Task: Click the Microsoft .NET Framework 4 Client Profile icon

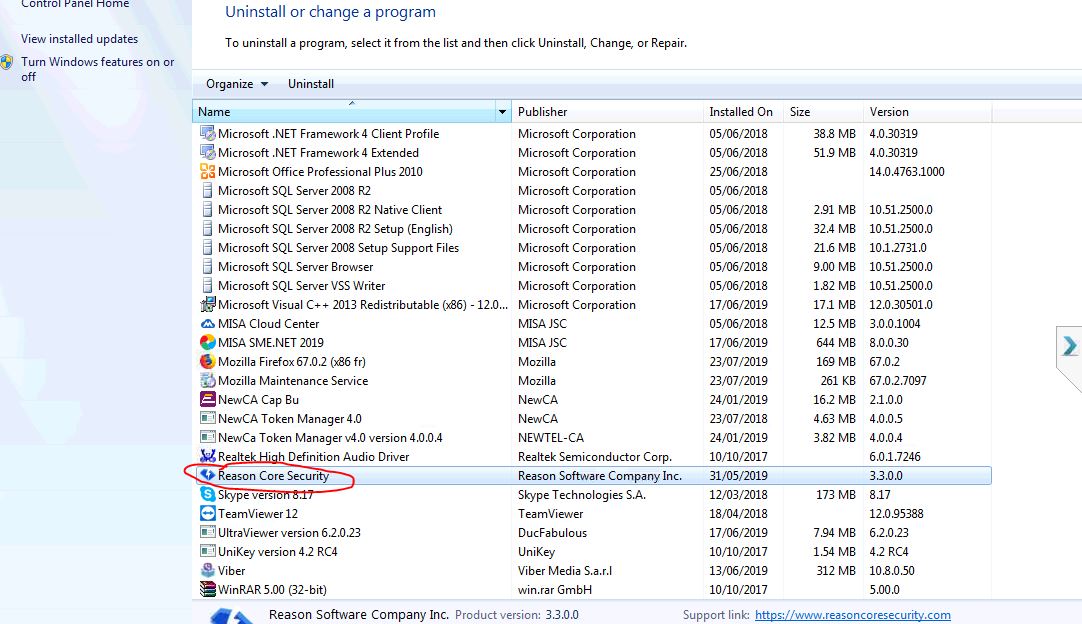Action: [x=207, y=133]
